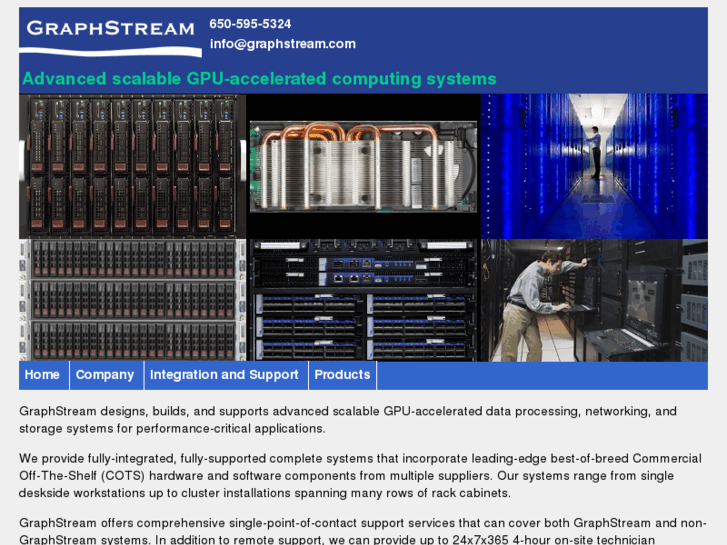Click the storage drive array image
This screenshot has height=545, width=727.
tap(133, 300)
